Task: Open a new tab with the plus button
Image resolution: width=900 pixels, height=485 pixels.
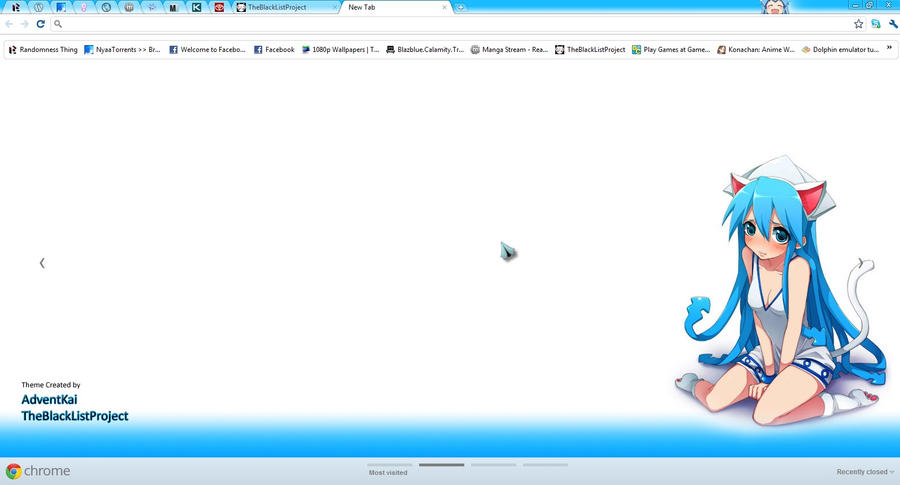Action: click(460, 7)
